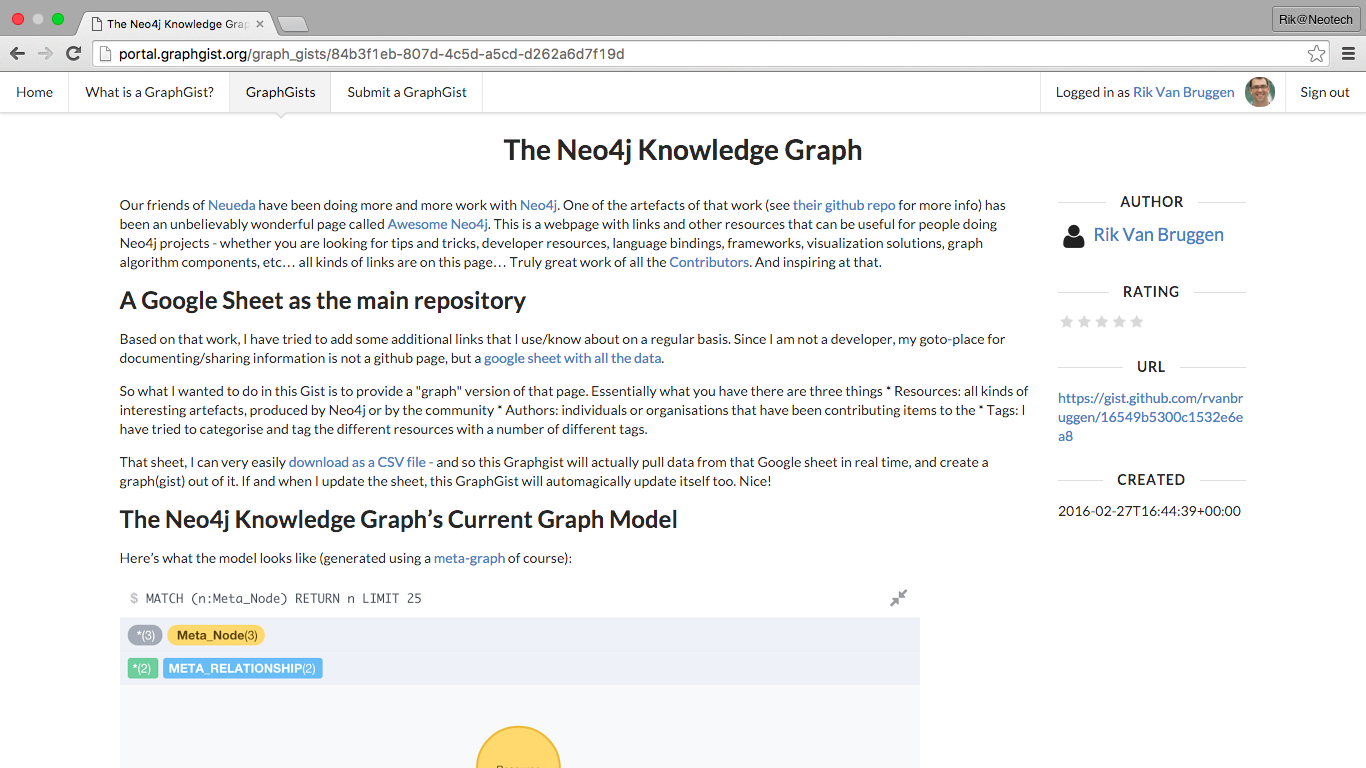Click the MATCH Cypher query text

coord(284,599)
